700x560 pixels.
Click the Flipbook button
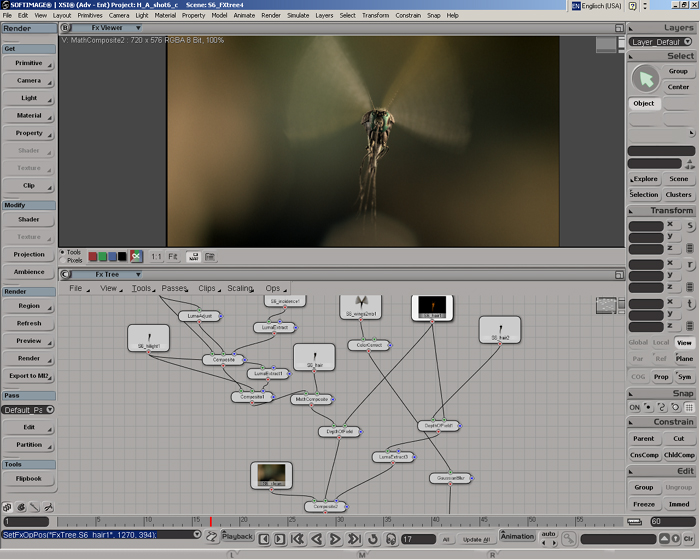pyautogui.click(x=29, y=478)
